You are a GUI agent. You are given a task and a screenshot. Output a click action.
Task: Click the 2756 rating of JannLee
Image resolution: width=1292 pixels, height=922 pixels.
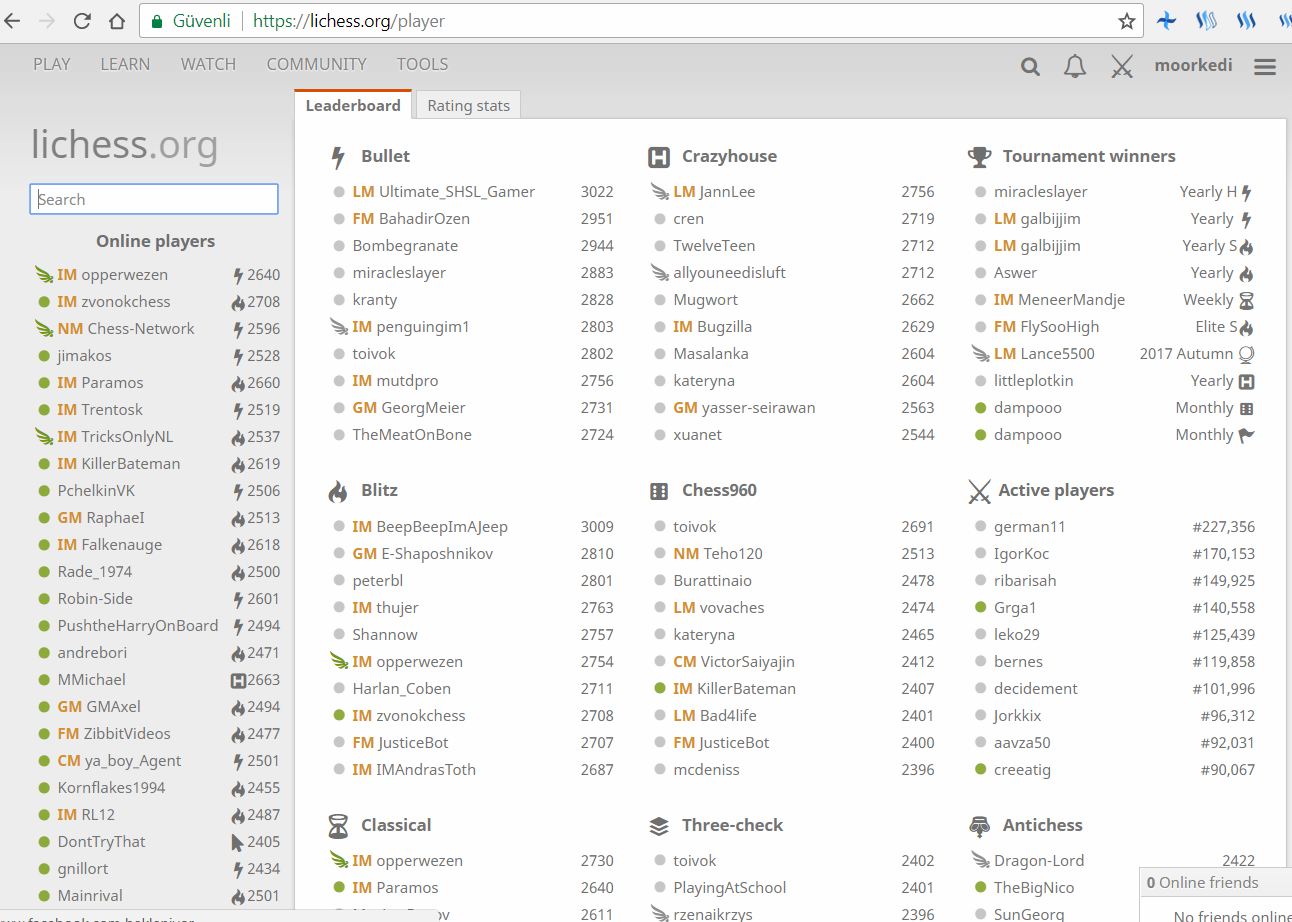click(x=918, y=192)
